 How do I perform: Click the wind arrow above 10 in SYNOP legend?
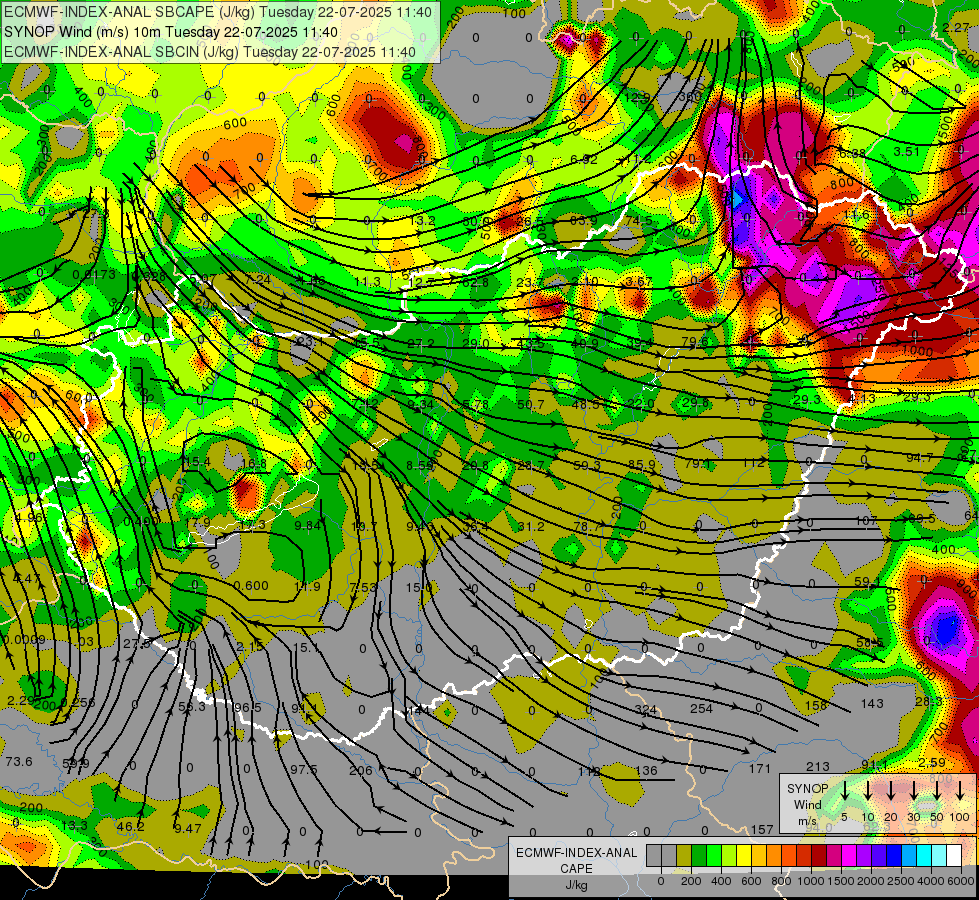click(867, 790)
